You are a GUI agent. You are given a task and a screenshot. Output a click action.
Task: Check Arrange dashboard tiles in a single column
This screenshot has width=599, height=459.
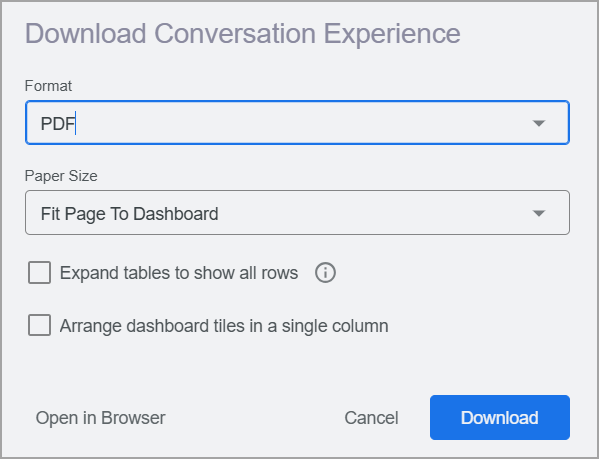pos(39,325)
